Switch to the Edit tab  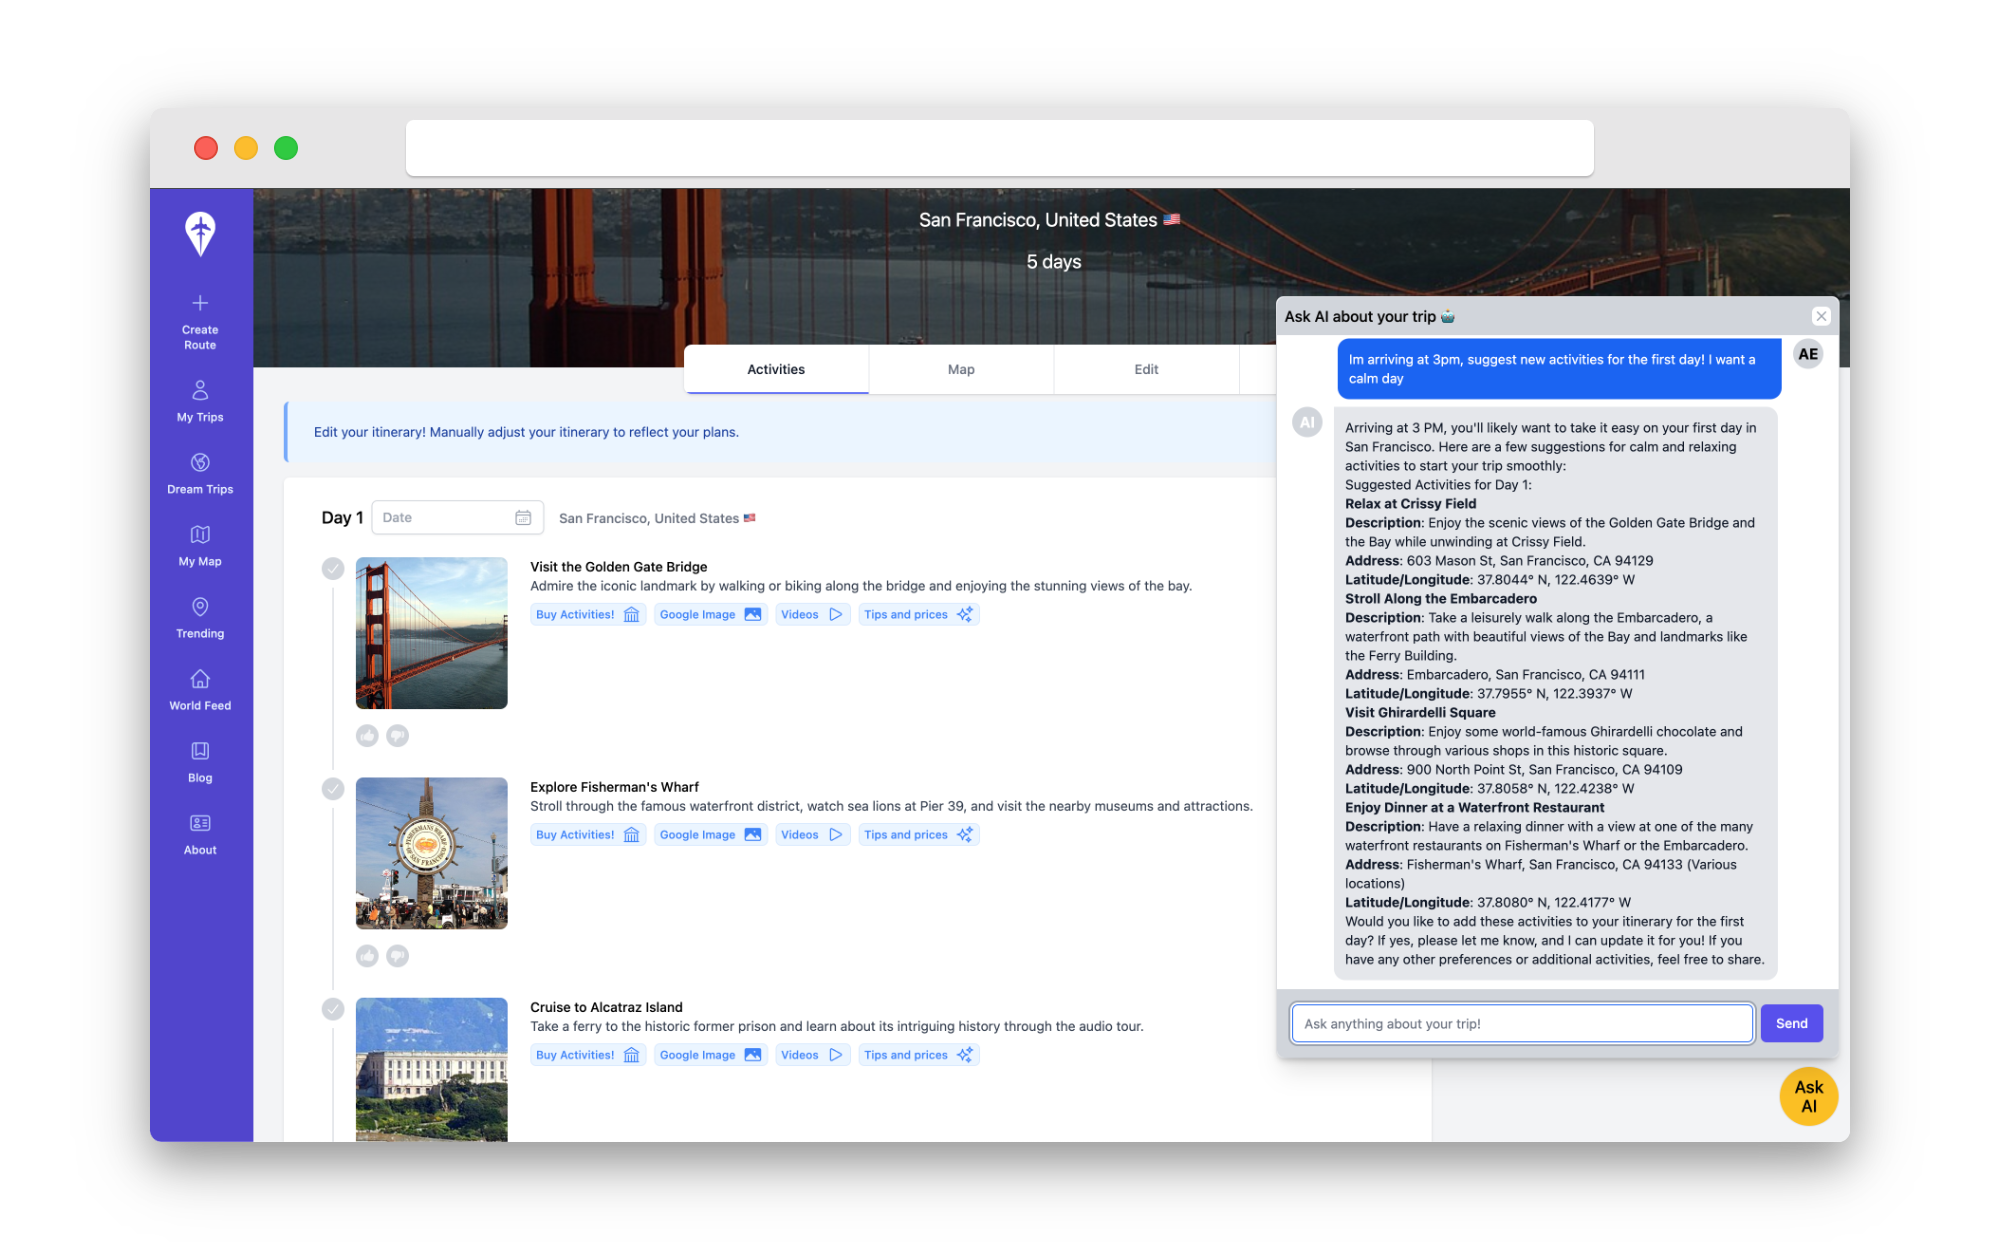tap(1146, 369)
